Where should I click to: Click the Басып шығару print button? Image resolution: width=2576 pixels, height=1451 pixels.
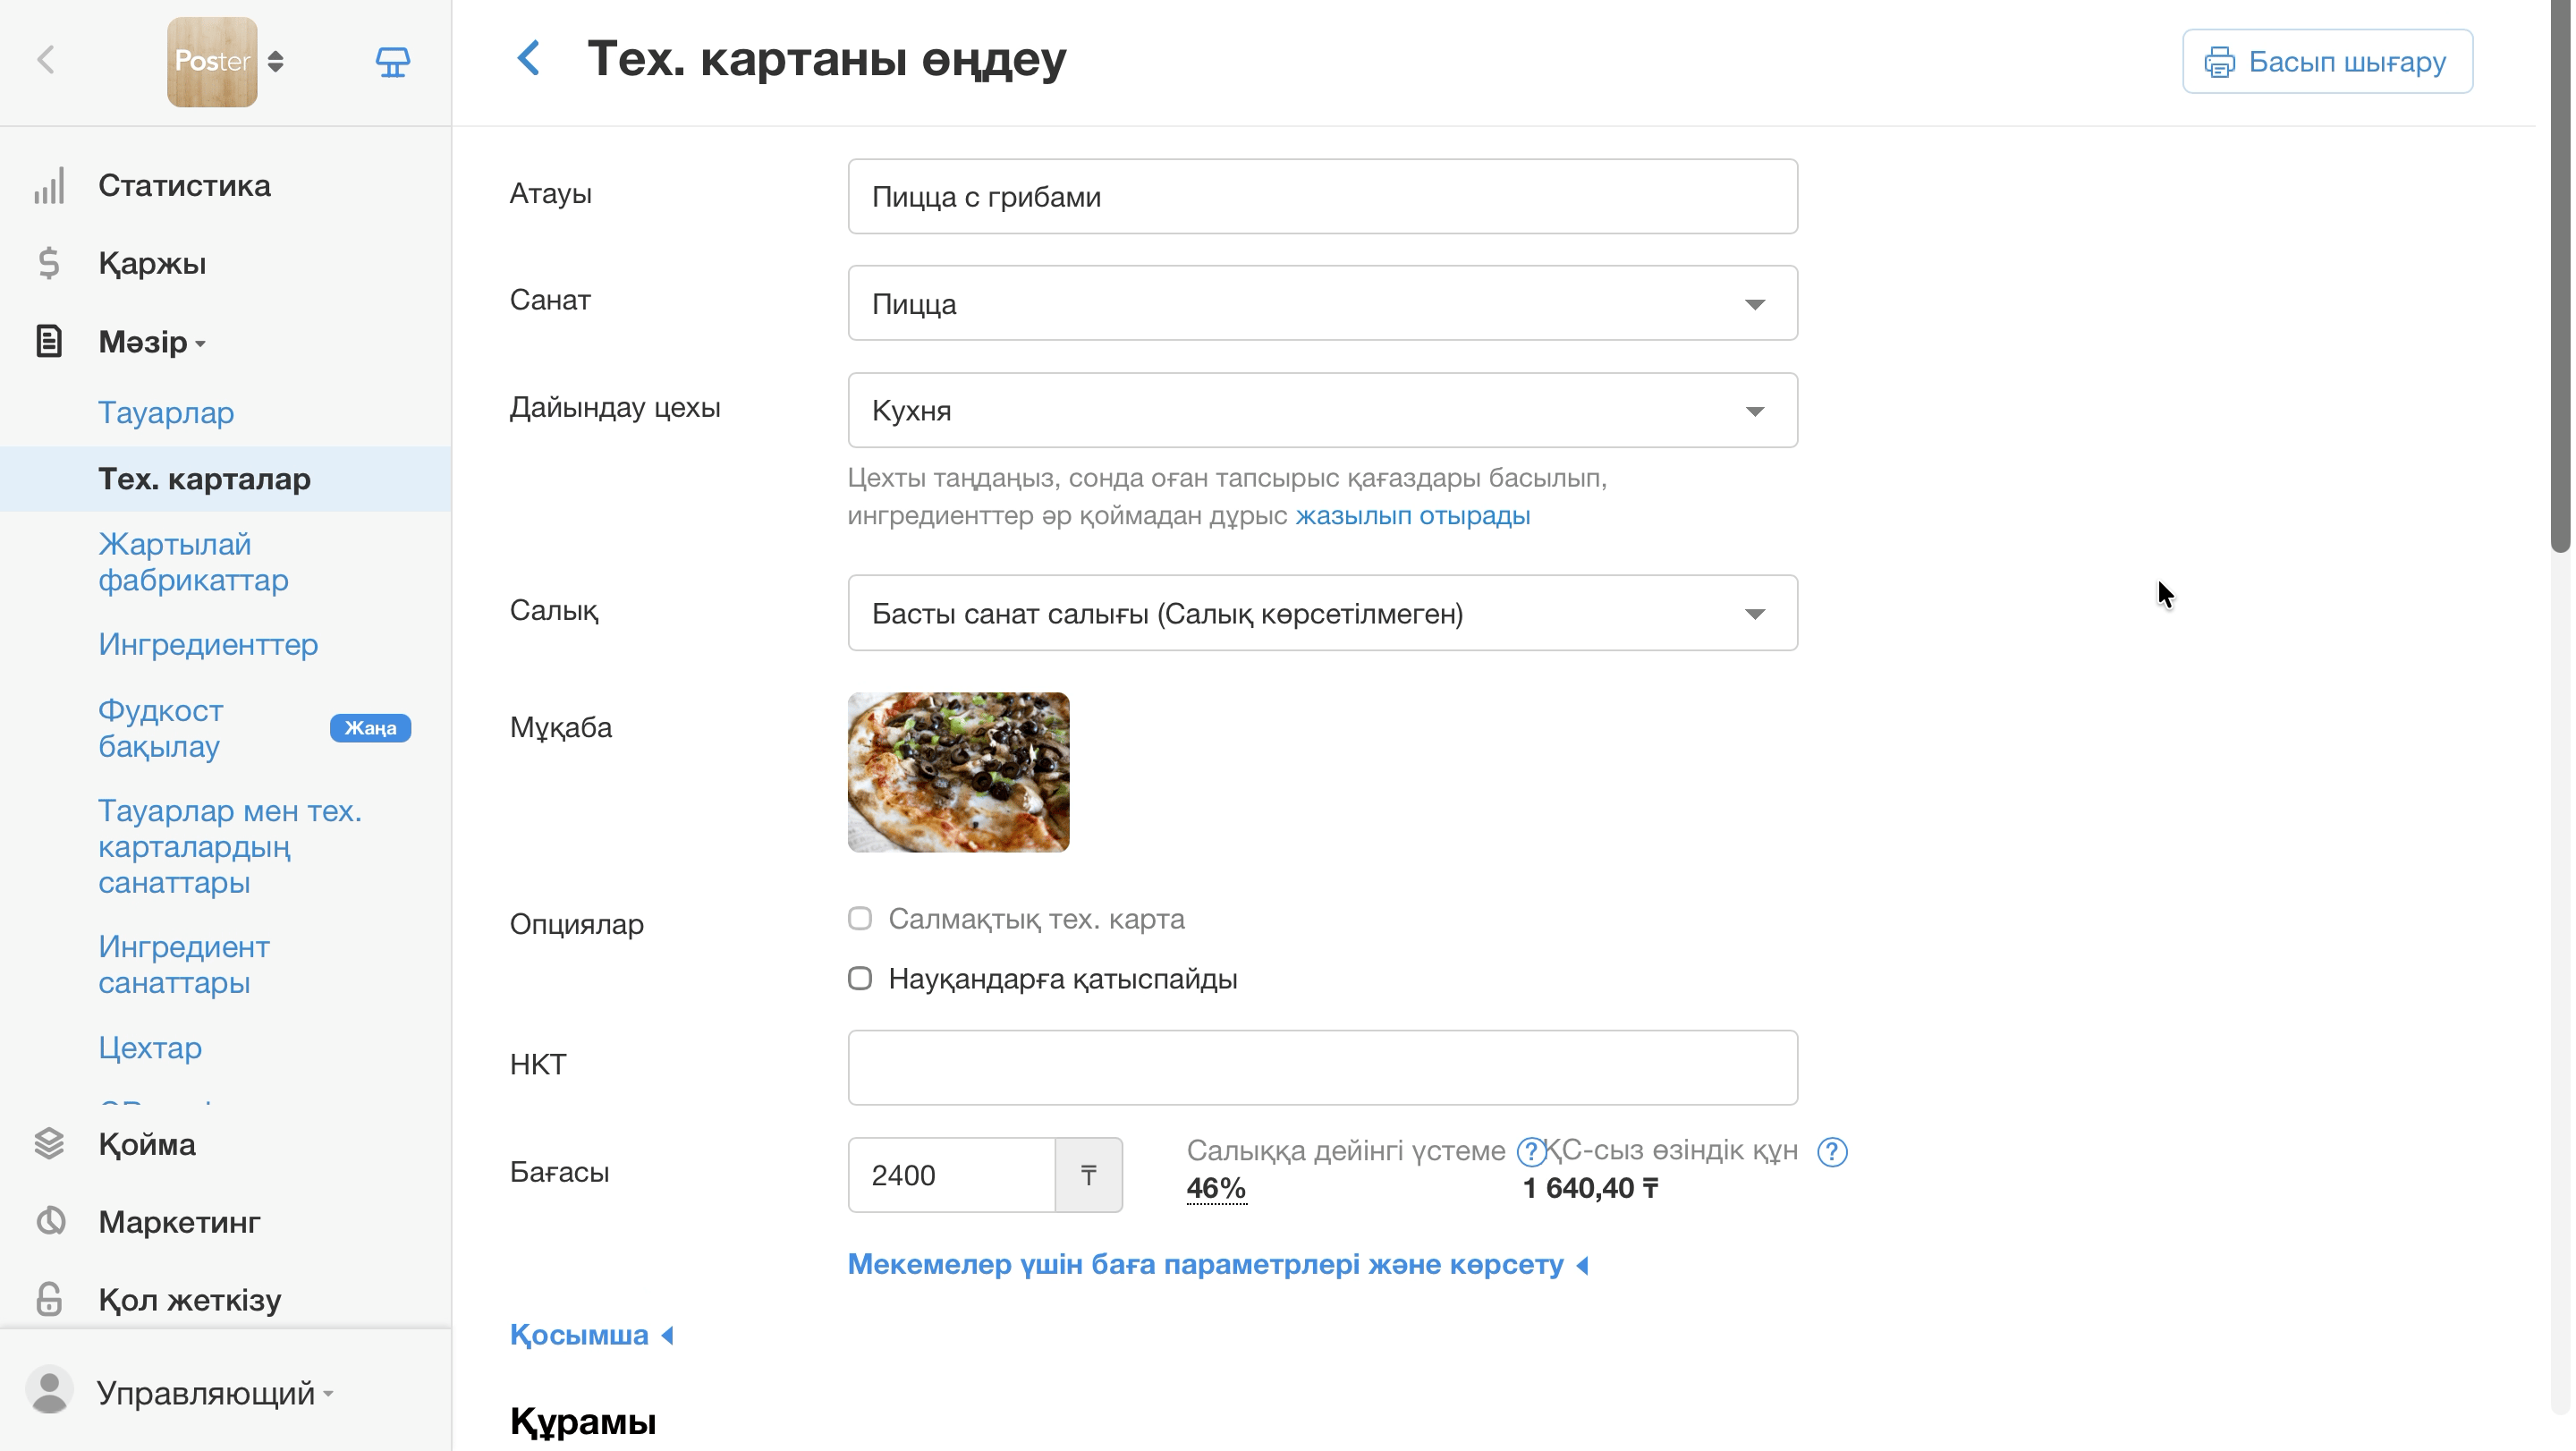point(2327,61)
